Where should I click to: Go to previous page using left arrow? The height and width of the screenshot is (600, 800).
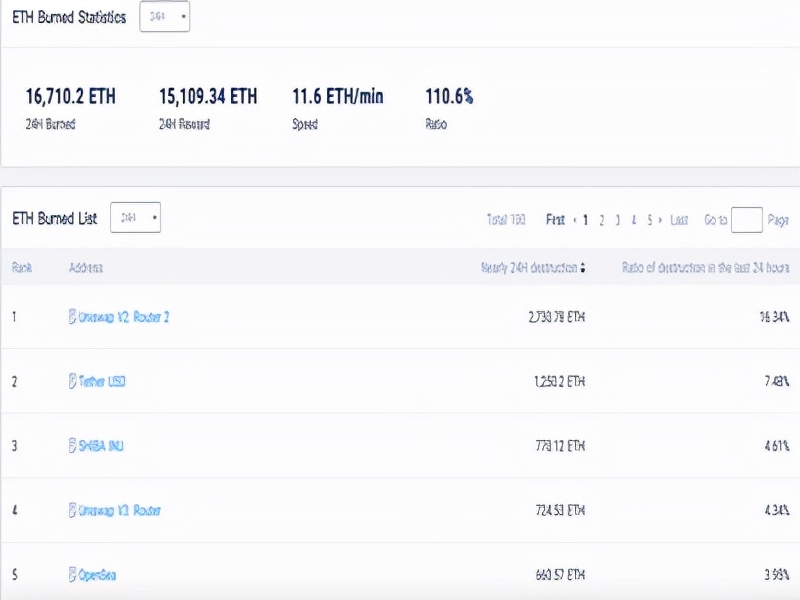point(573,220)
